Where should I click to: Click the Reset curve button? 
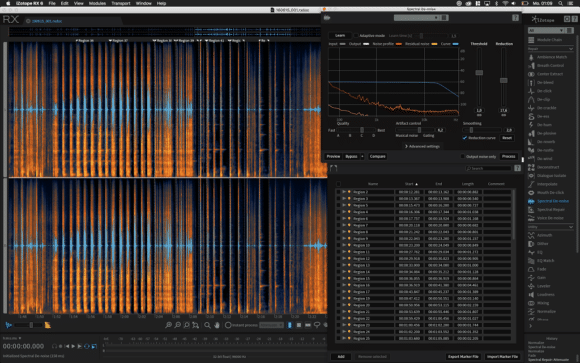coord(507,138)
